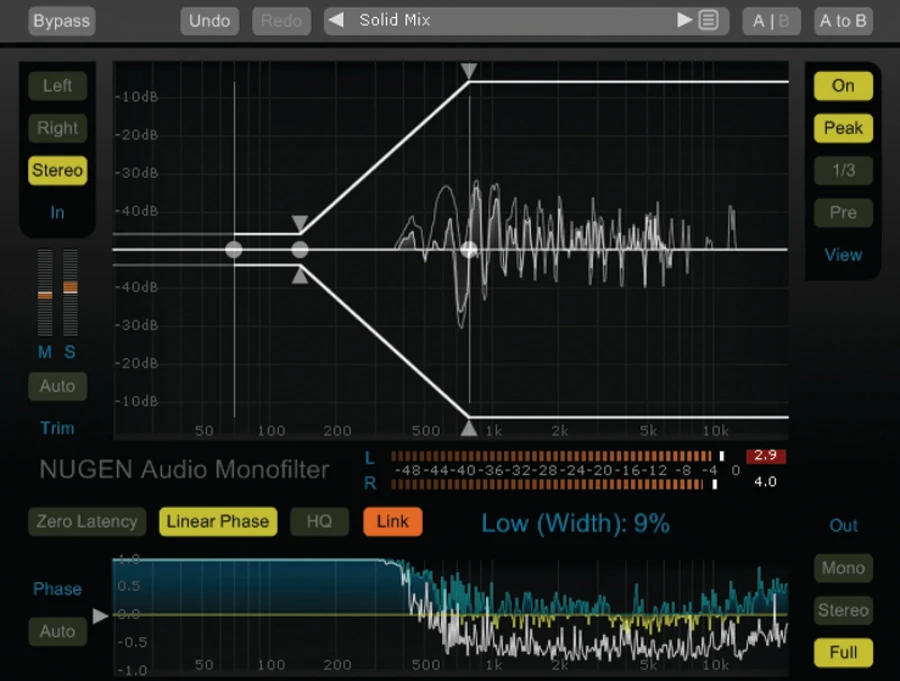Click the NUGEN Audio Monofilter title
Screen dimensions: 900x681
(184, 469)
